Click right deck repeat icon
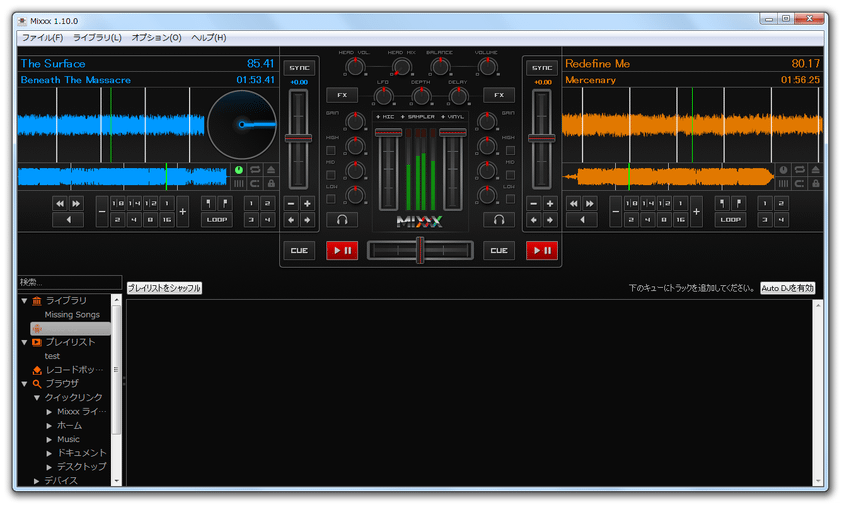This screenshot has height=505, width=844. pos(800,170)
